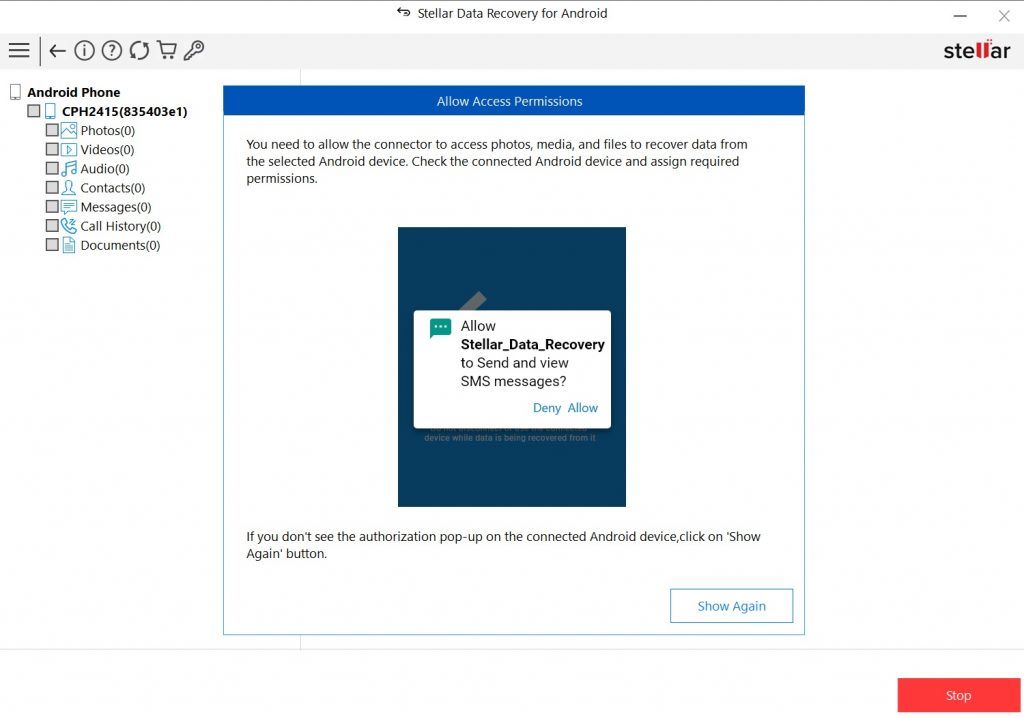Select the Videos(0) tree label

tap(107, 150)
